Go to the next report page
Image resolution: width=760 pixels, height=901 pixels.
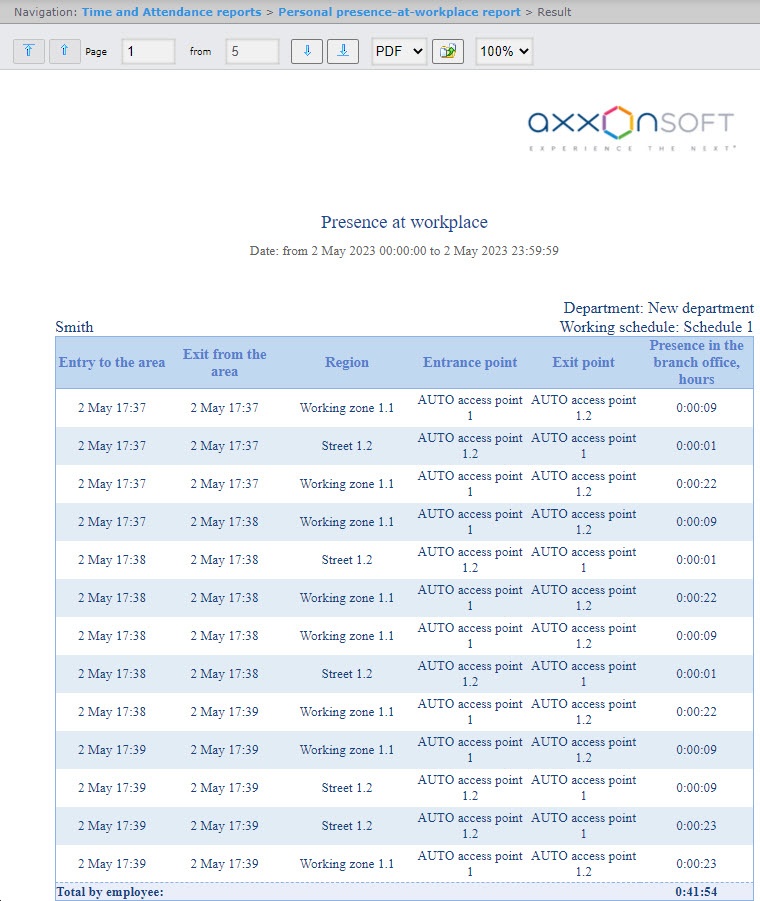coord(307,51)
